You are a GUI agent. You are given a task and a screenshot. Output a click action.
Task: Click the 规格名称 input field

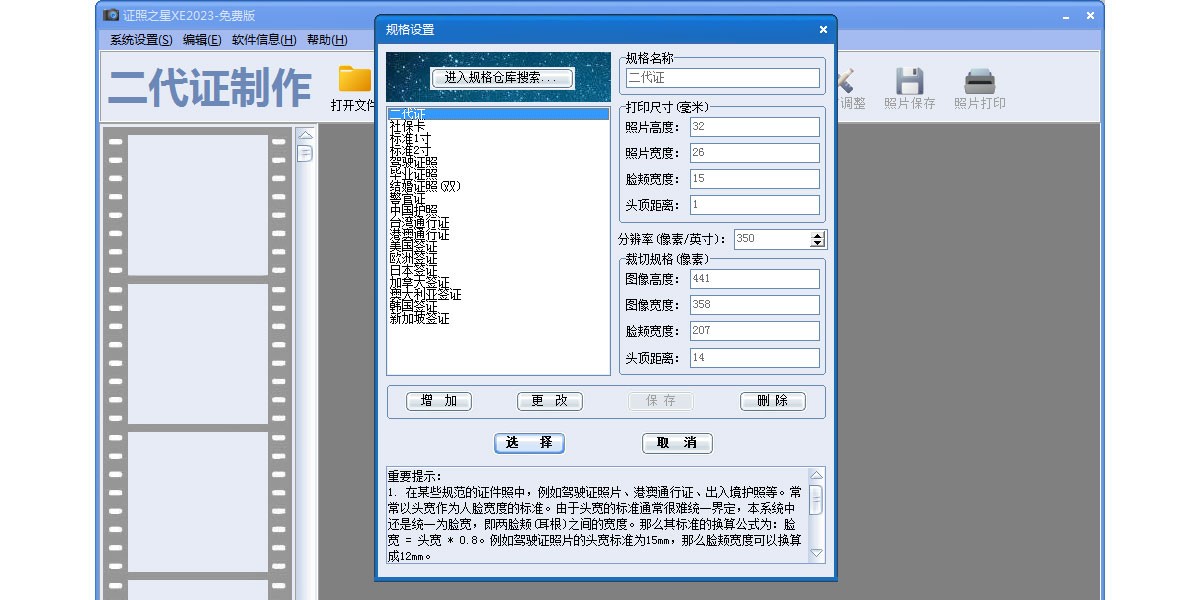point(722,78)
